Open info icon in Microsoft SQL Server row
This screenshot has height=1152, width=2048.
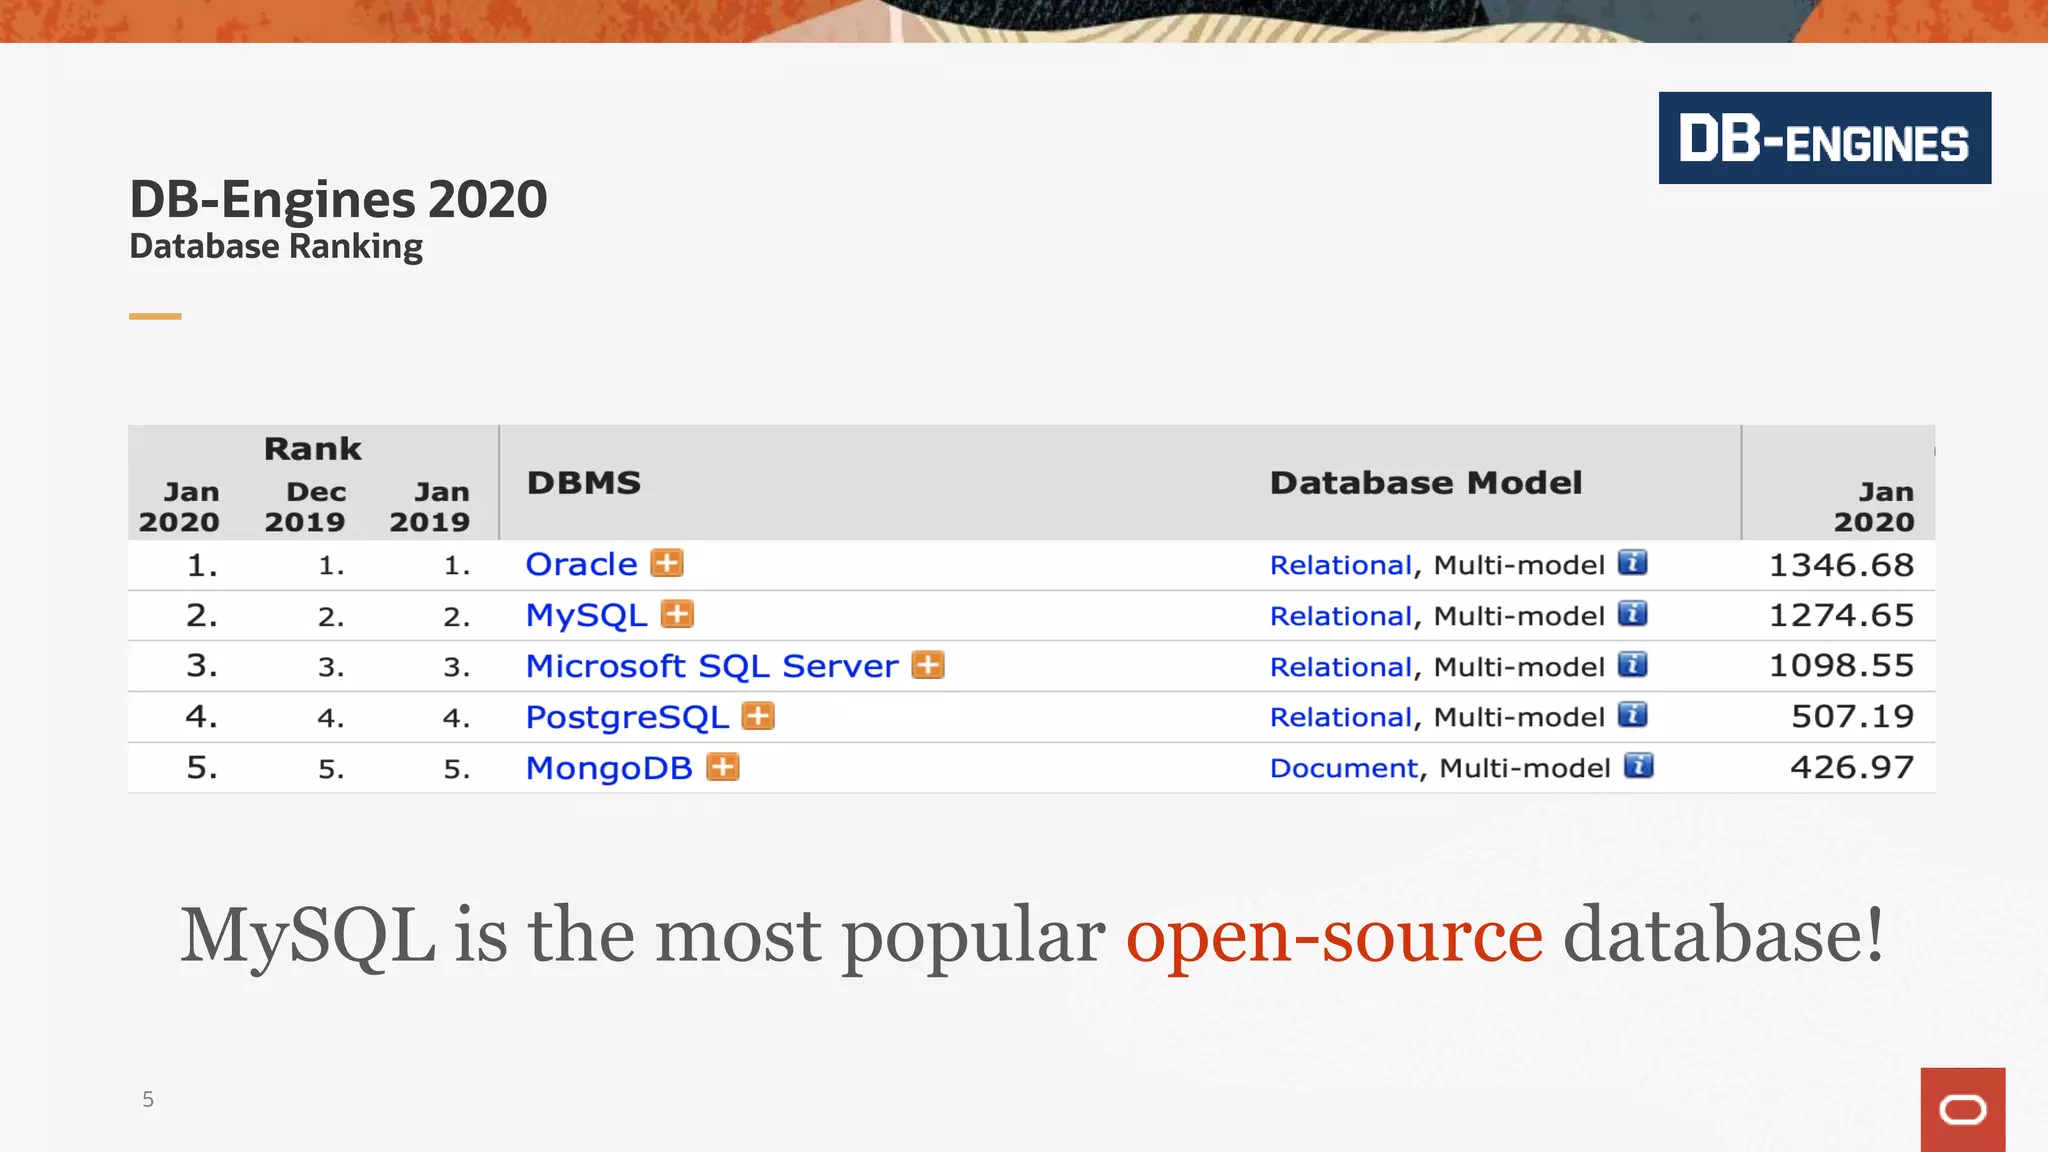(x=1633, y=665)
